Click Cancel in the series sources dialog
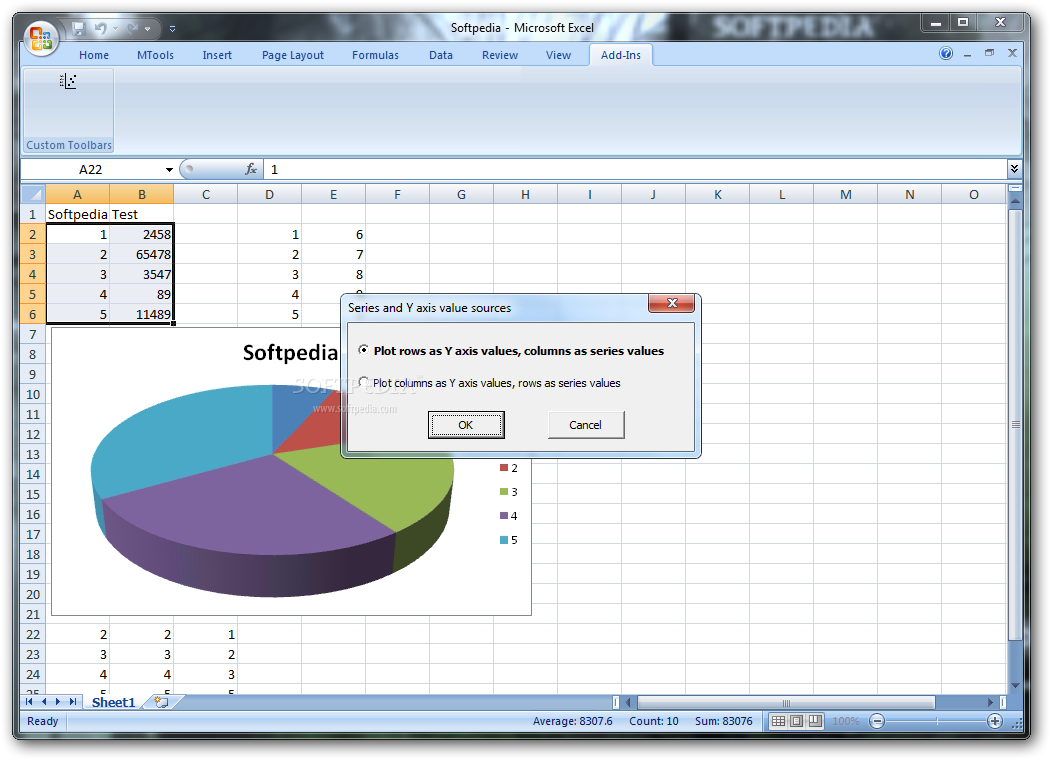The width and height of the screenshot is (1051, 760). pos(586,425)
